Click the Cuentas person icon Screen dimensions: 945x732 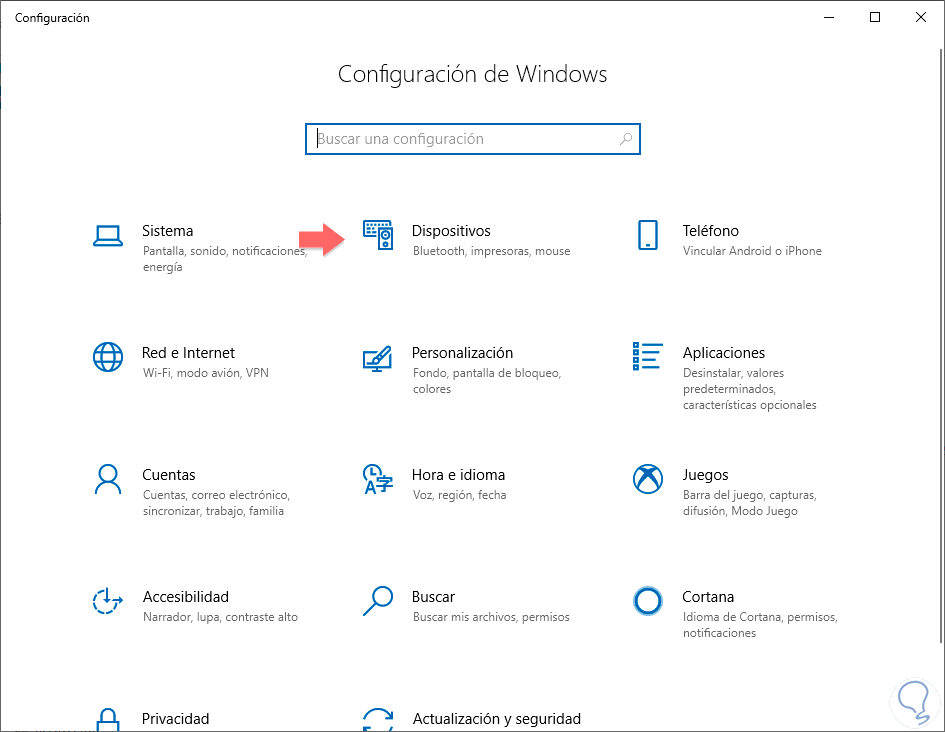[108, 479]
